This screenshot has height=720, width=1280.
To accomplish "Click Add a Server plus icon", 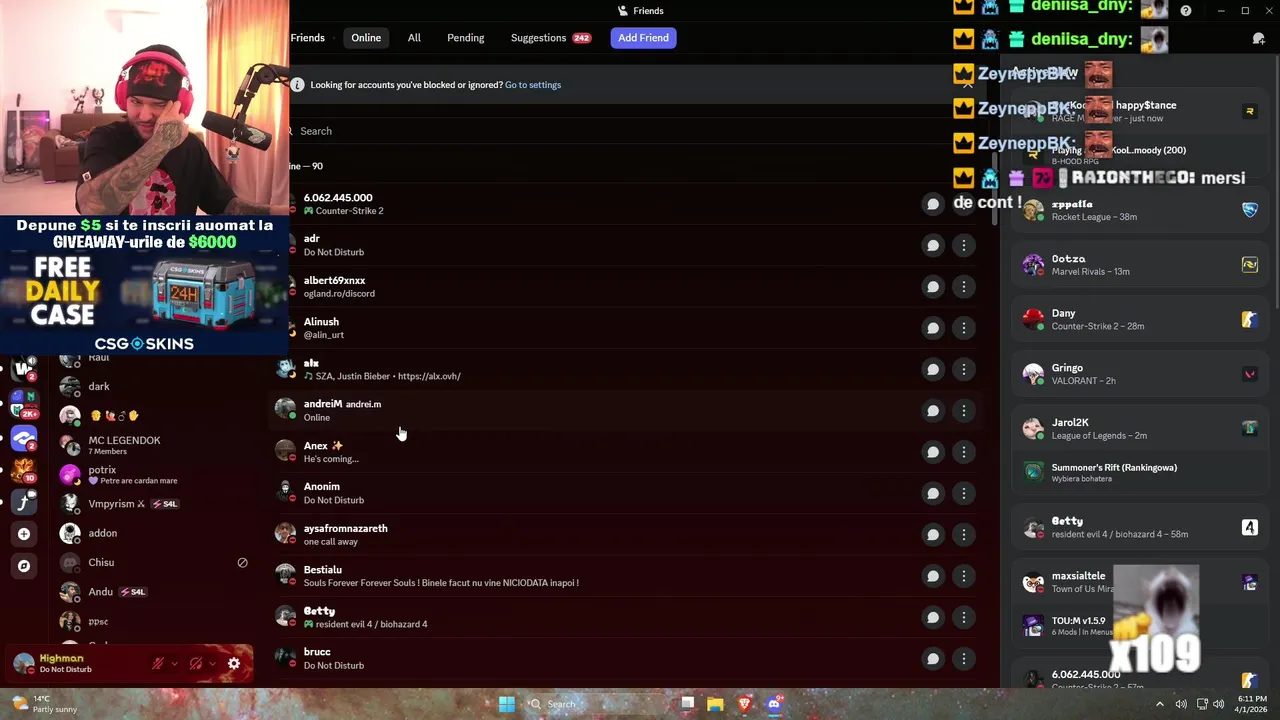I will tap(24, 534).
